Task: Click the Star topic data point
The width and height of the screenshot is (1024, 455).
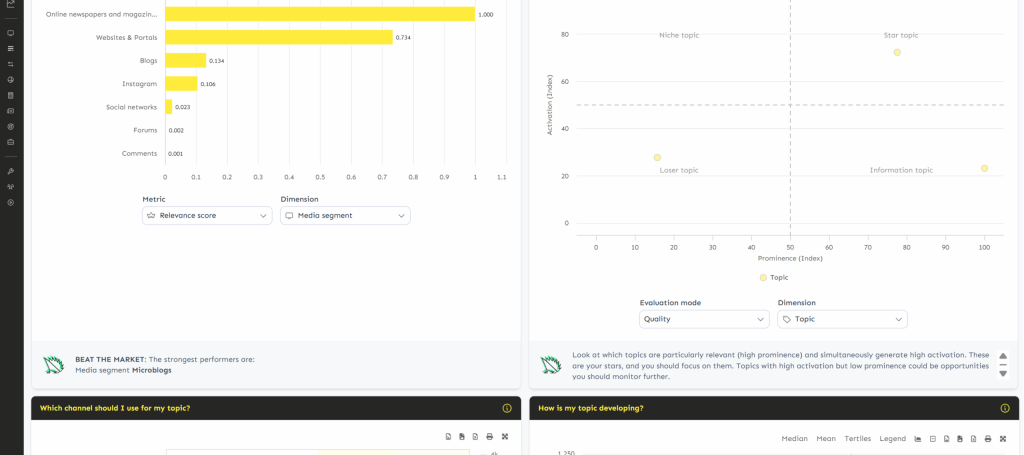Action: tap(897, 52)
